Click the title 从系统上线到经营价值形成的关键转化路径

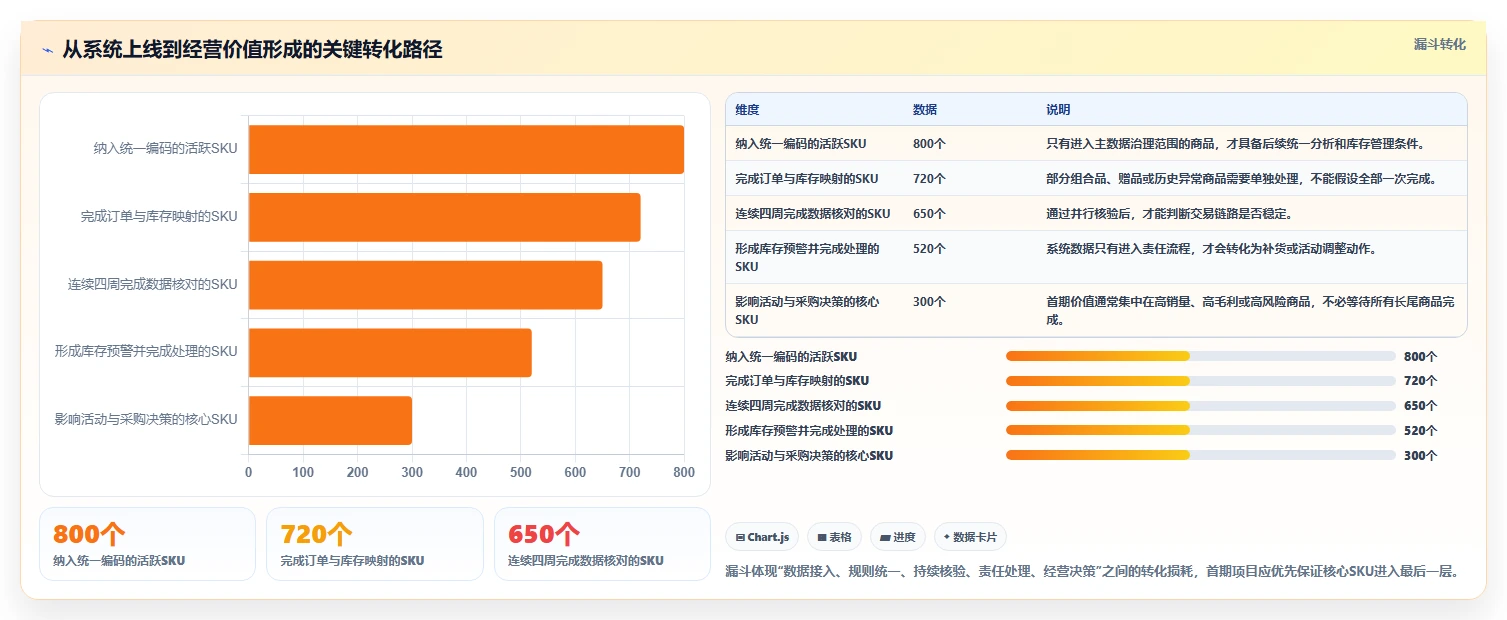[x=252, y=49]
